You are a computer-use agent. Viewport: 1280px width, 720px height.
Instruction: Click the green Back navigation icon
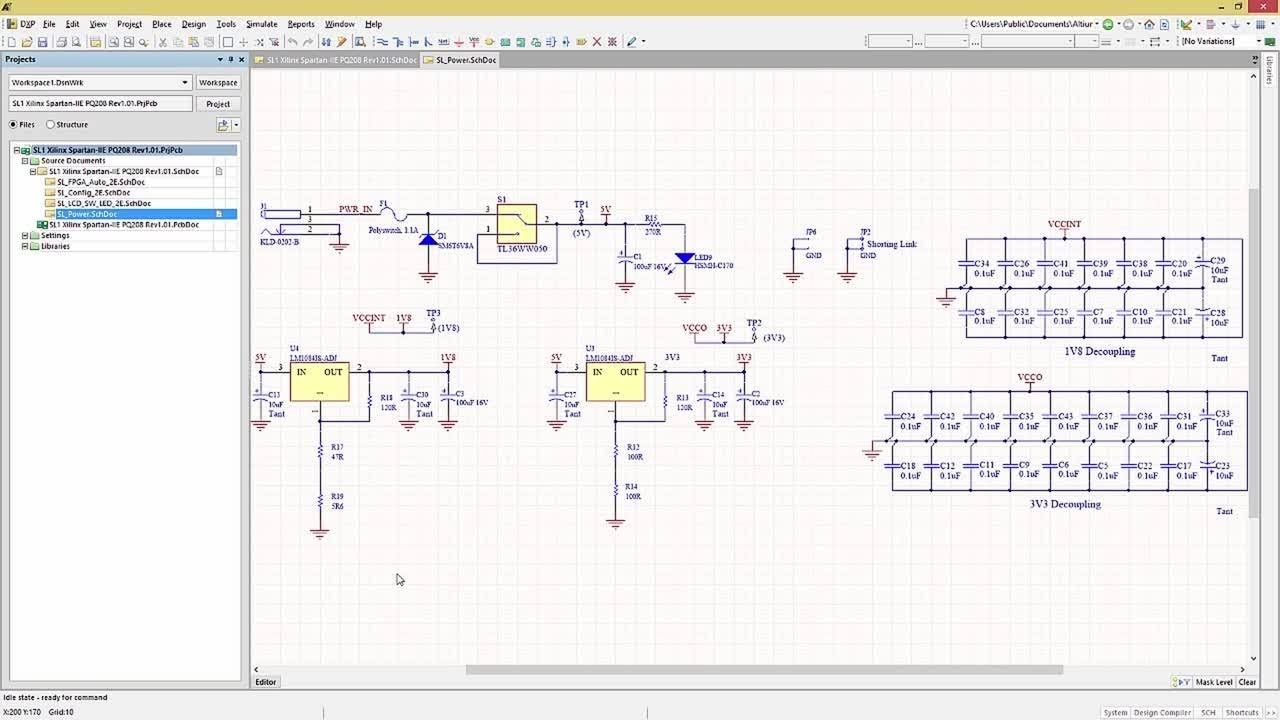click(1108, 24)
